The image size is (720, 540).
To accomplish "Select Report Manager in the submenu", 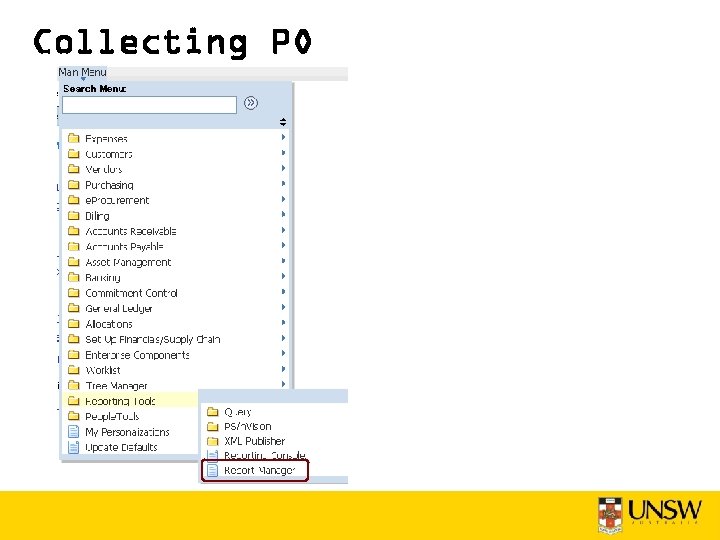I will [x=259, y=470].
